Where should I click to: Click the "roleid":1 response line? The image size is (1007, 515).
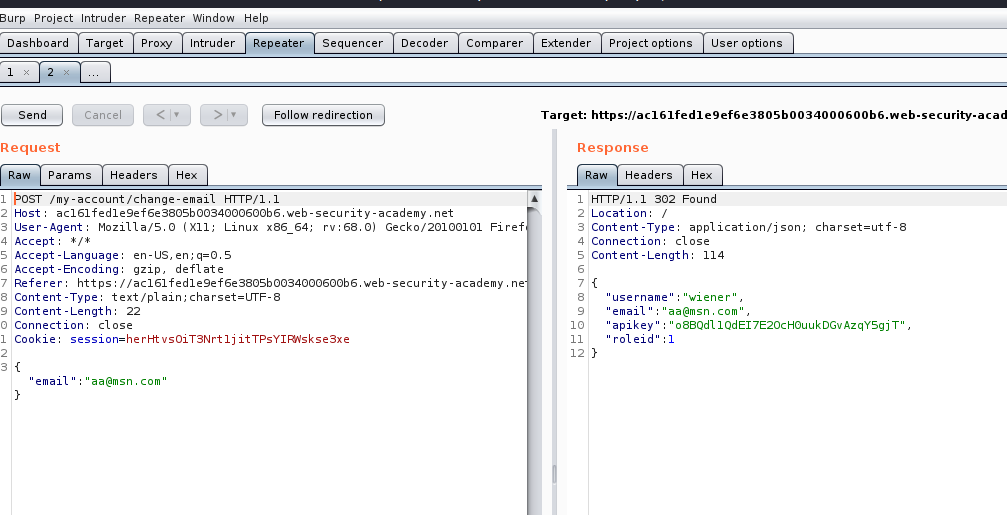tap(640, 339)
